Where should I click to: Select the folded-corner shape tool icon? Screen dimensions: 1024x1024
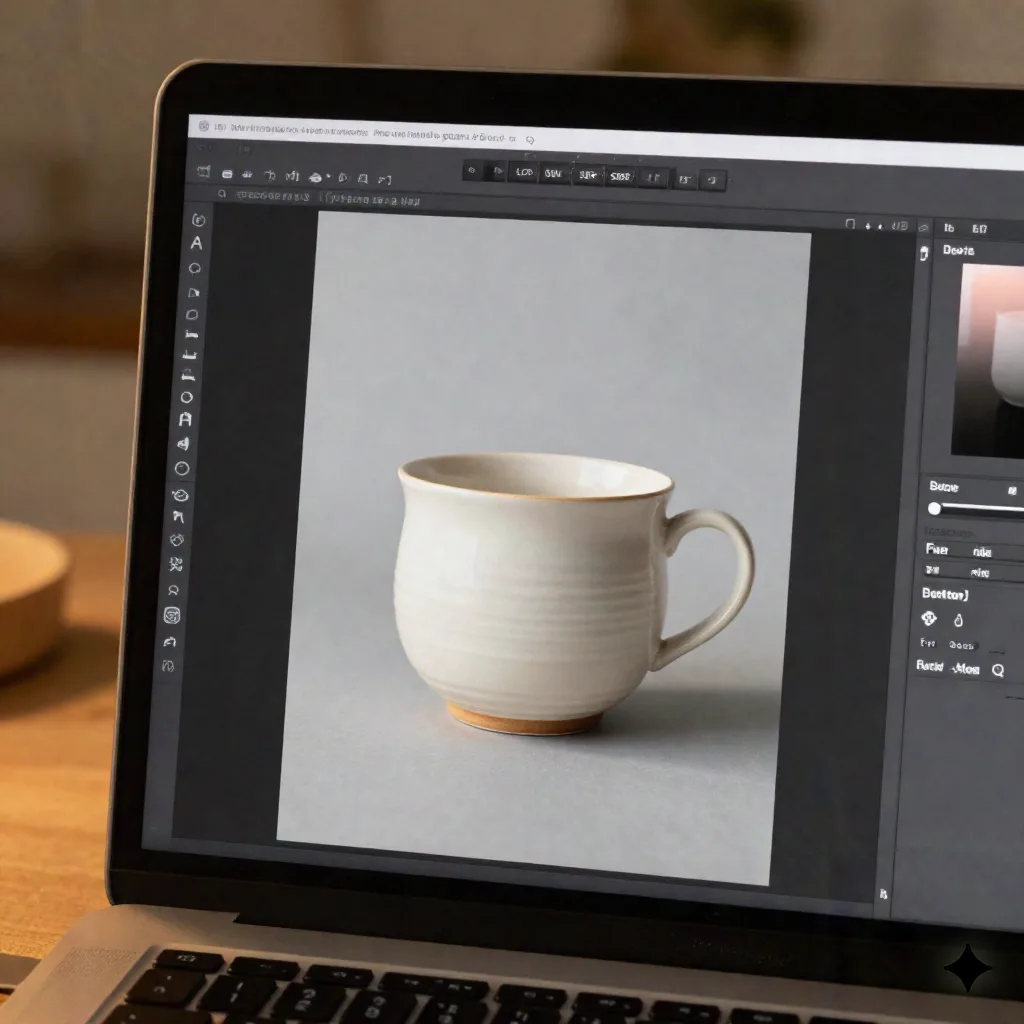pyautogui.click(x=193, y=293)
